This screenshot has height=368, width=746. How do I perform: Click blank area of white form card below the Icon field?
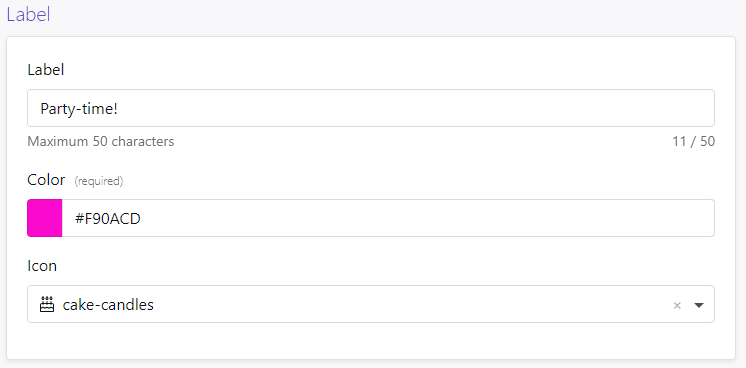[371, 341]
